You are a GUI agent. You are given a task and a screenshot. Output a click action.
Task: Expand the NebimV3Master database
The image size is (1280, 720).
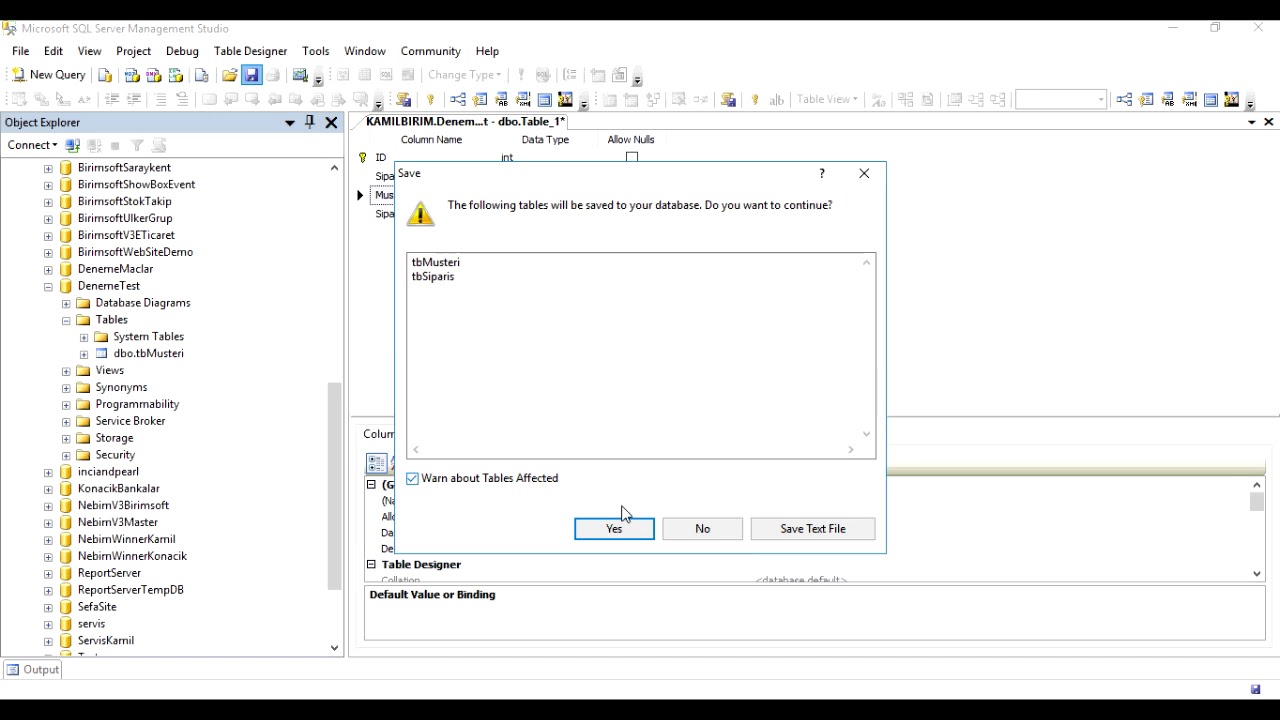(x=48, y=522)
